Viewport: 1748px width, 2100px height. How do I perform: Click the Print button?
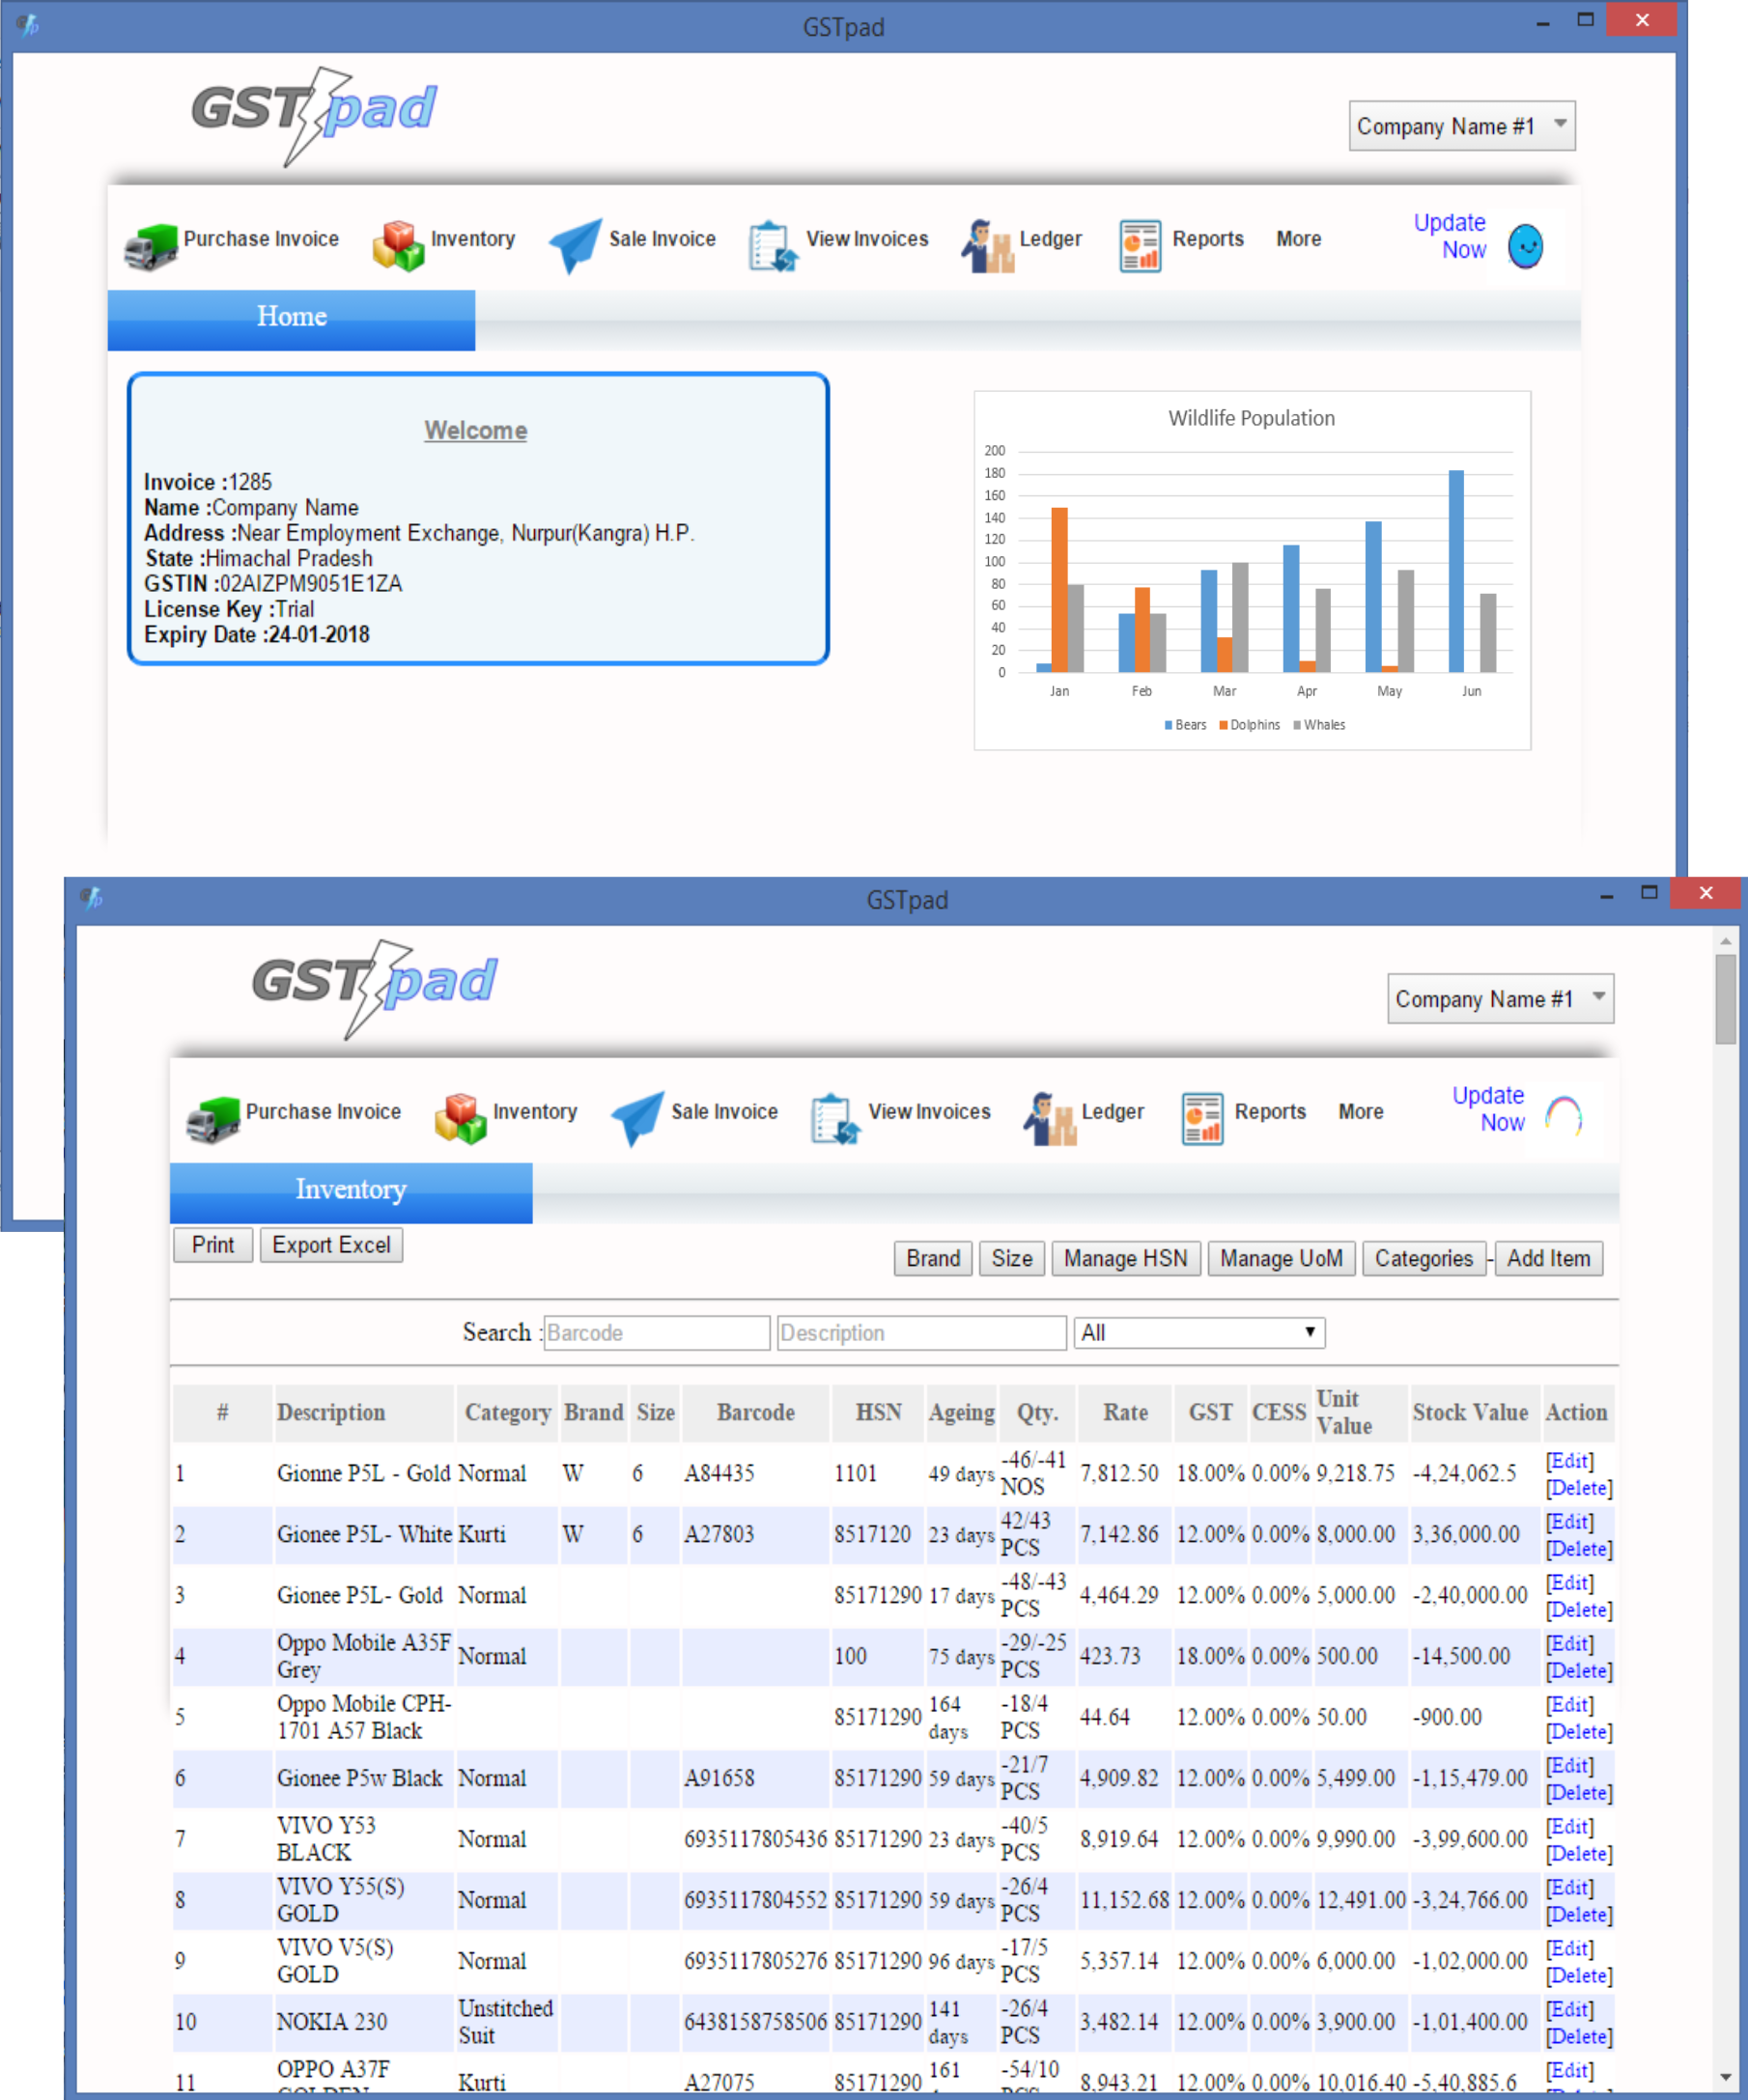point(213,1245)
